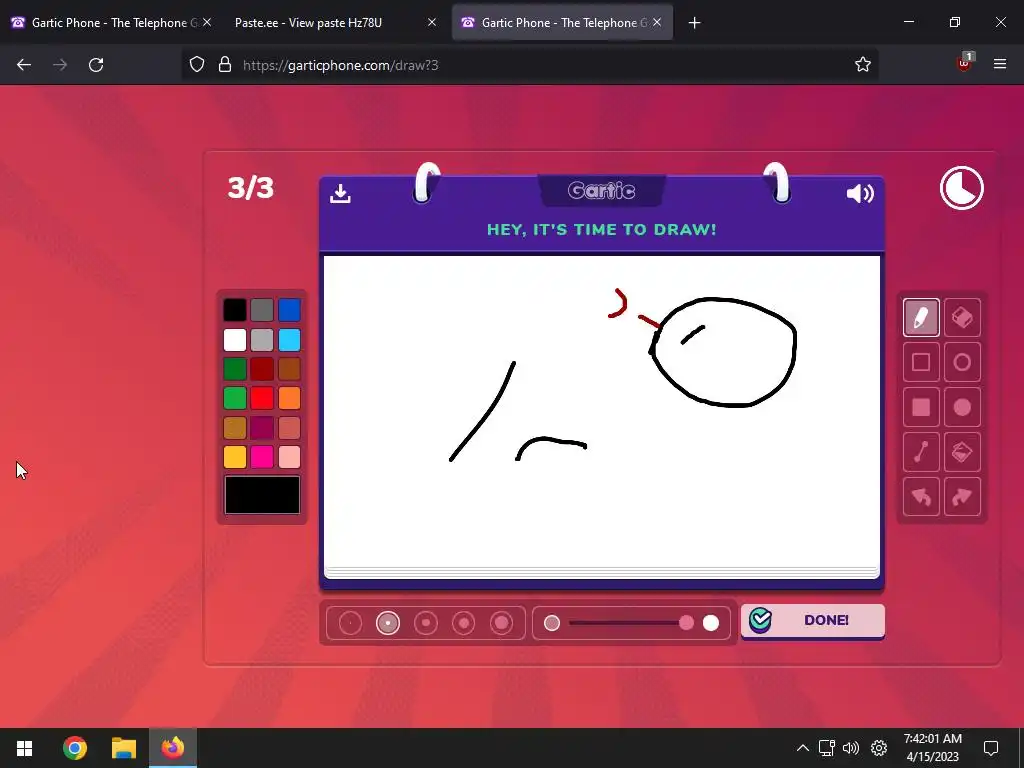Reload the current page
Viewport: 1024px width, 768px height.
click(x=96, y=65)
